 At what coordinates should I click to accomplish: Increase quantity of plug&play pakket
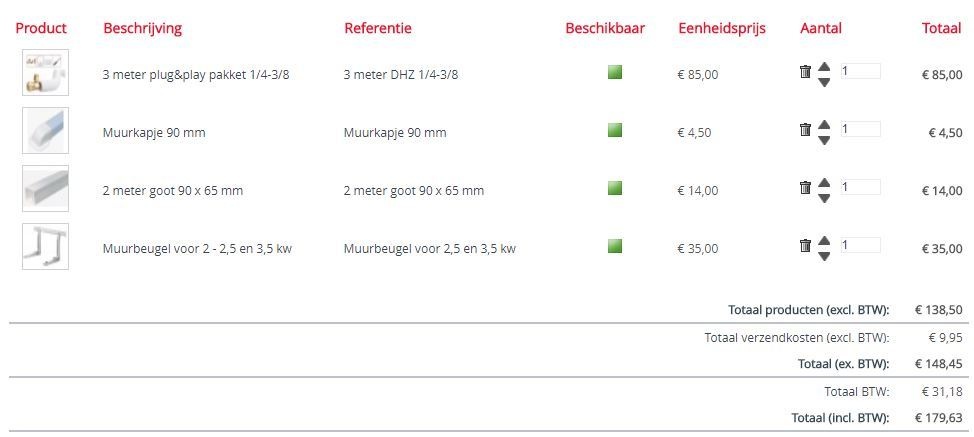click(824, 66)
